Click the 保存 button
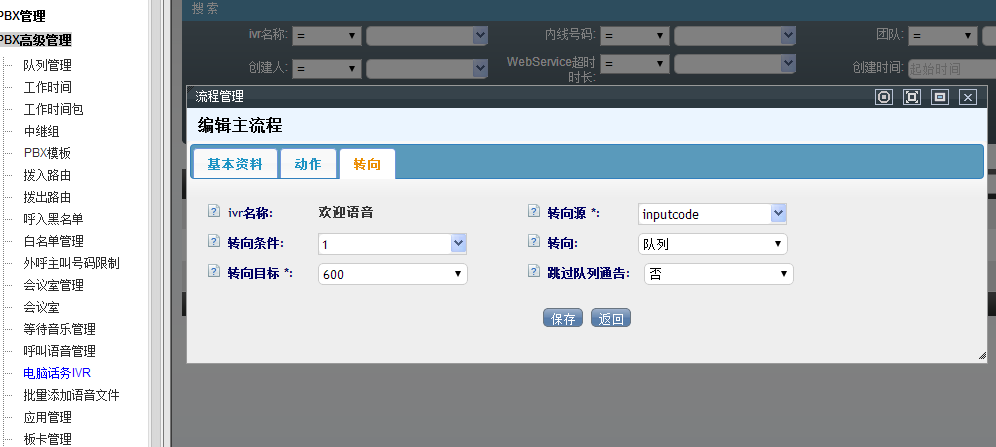This screenshot has height=447, width=996. 563,319
